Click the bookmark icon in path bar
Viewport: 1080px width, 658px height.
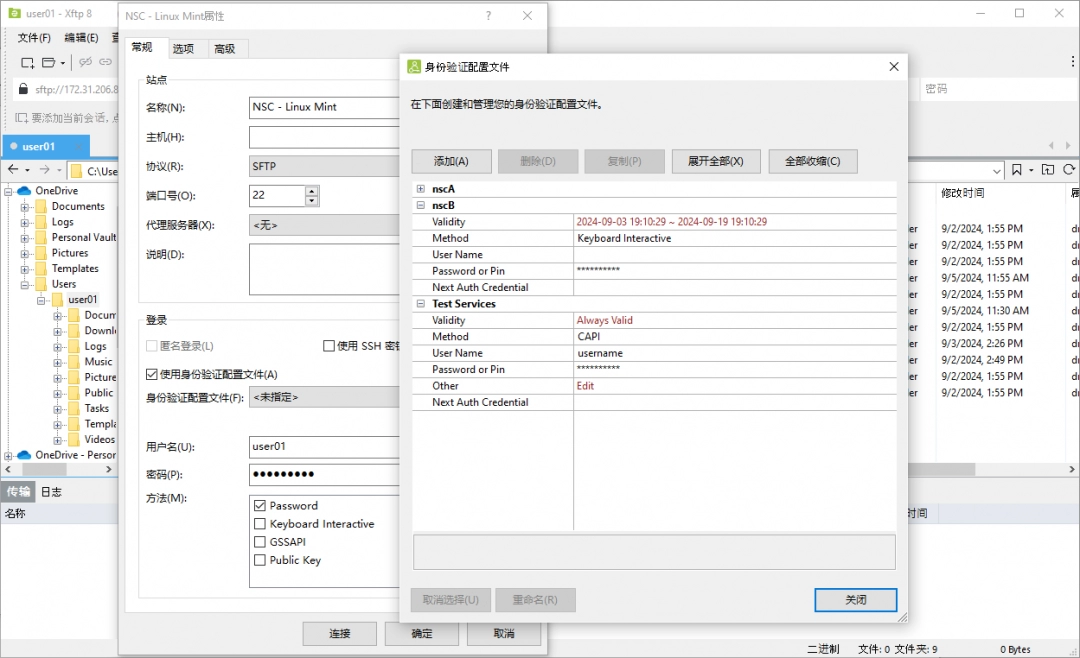[1017, 170]
